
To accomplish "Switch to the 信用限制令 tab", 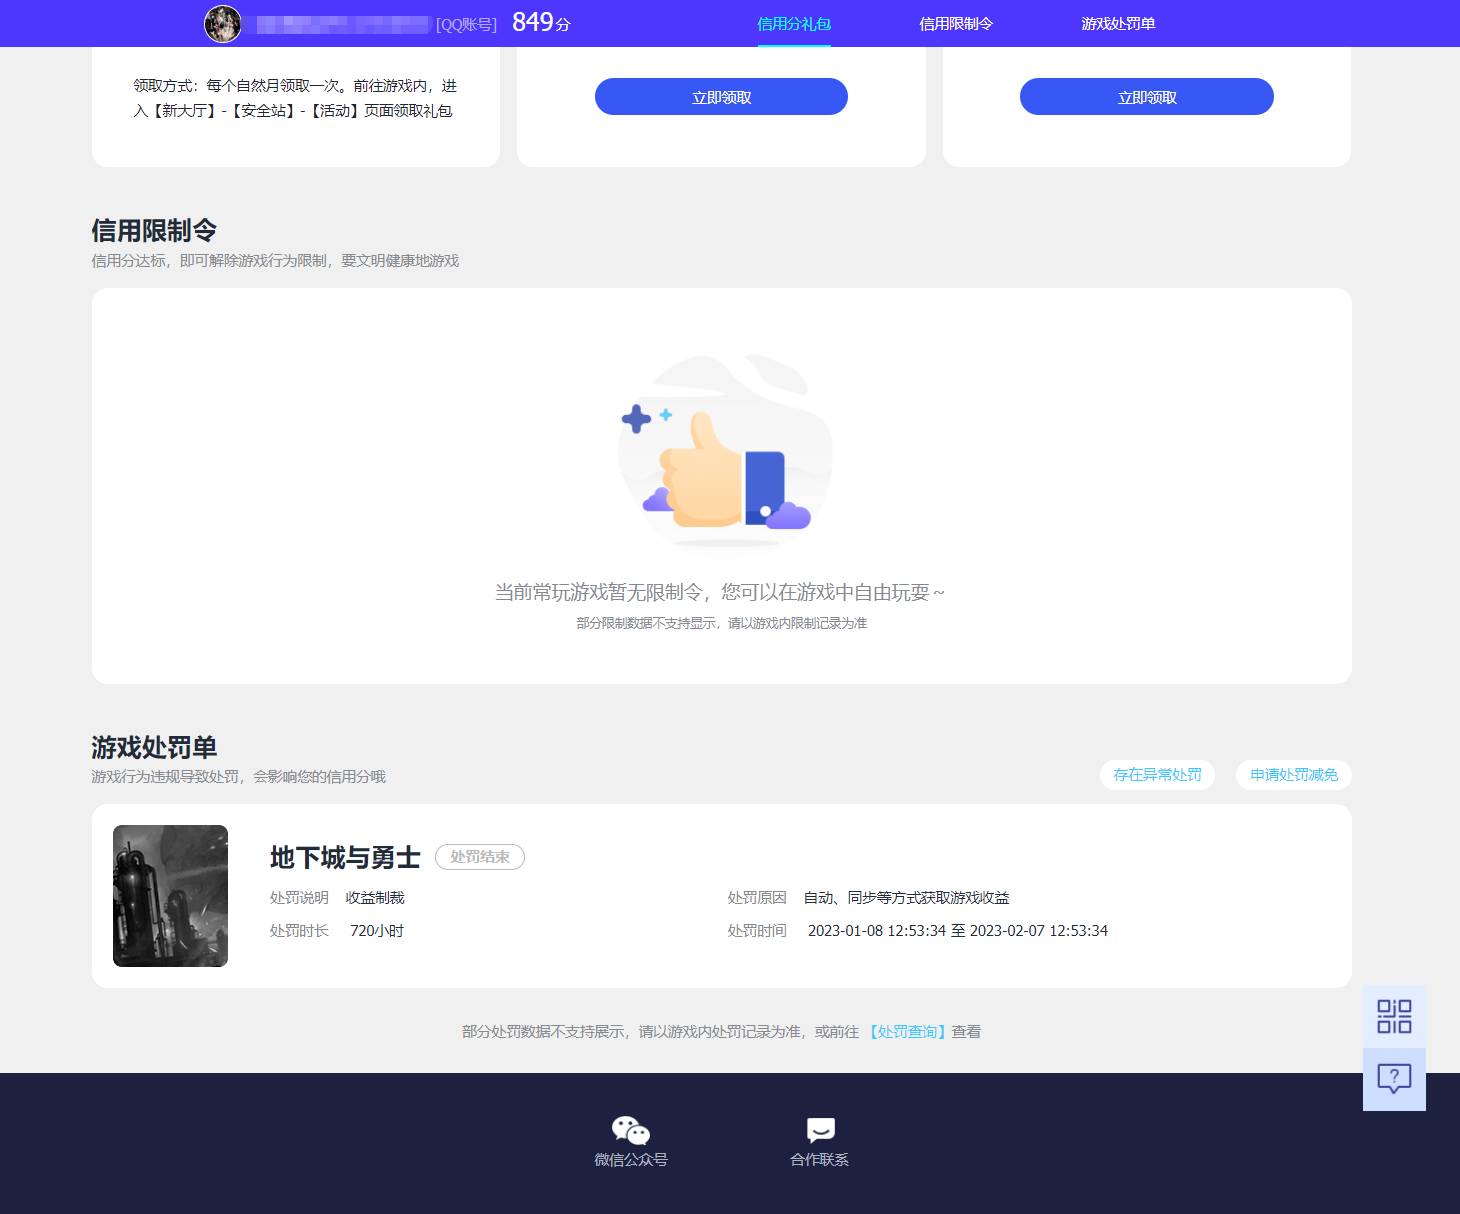I will pos(953,23).
